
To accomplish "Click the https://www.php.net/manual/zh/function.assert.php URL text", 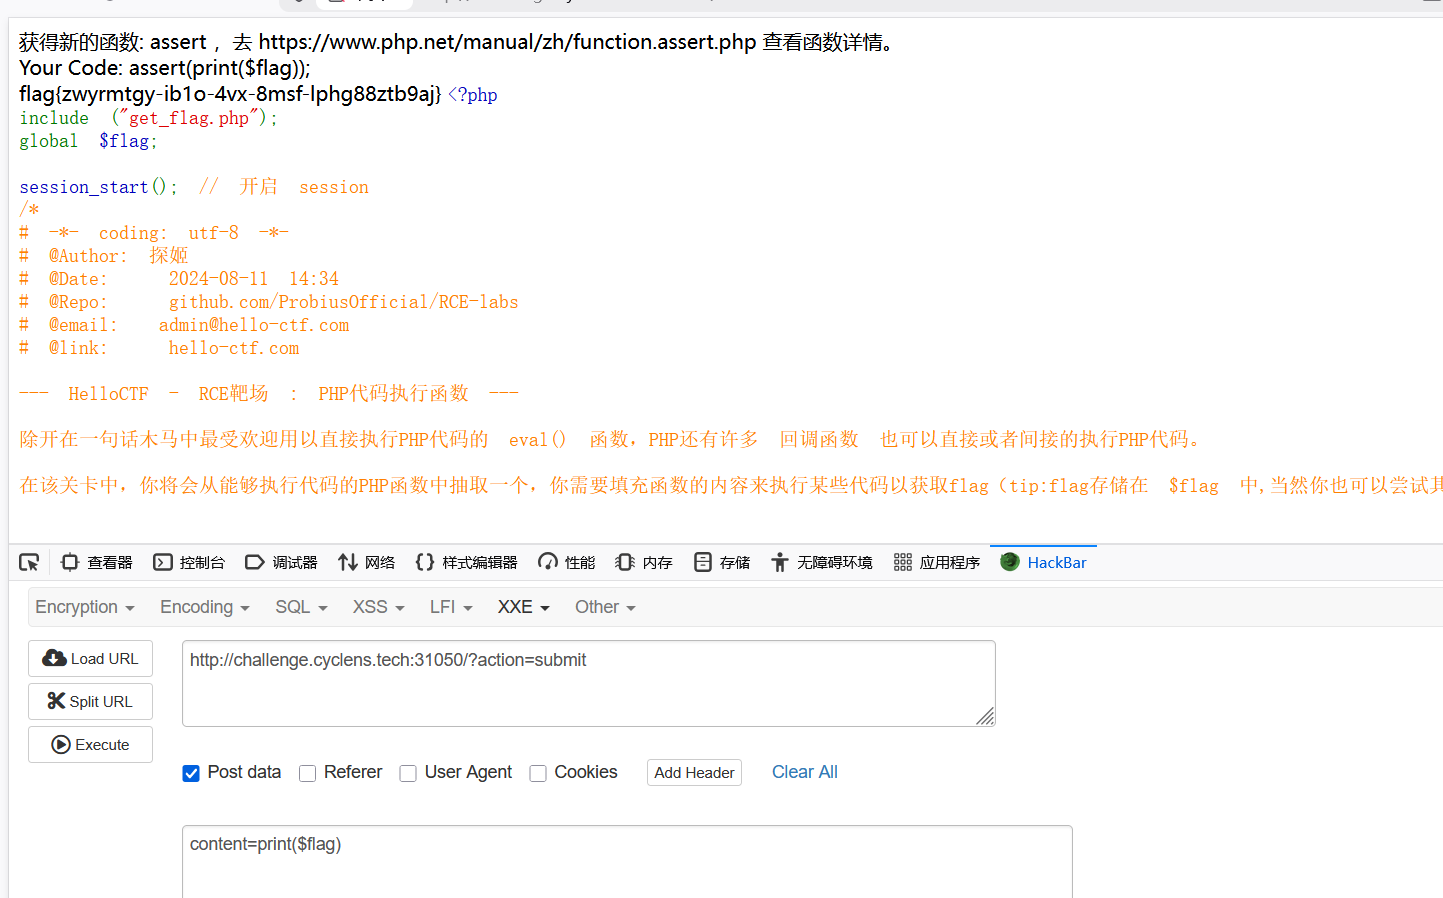I will [507, 42].
